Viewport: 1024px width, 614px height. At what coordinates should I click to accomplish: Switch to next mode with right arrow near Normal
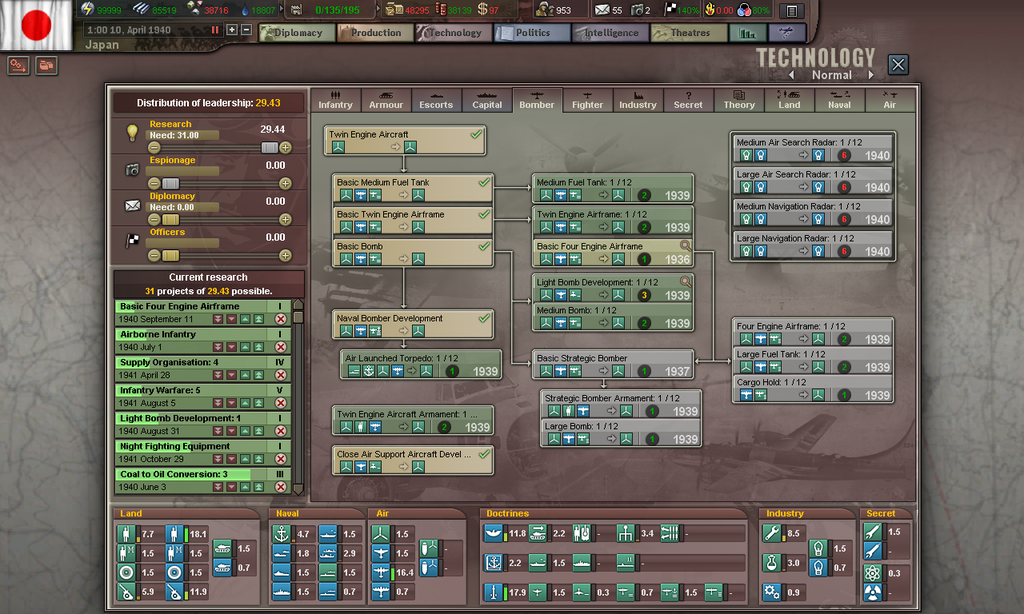coord(871,75)
